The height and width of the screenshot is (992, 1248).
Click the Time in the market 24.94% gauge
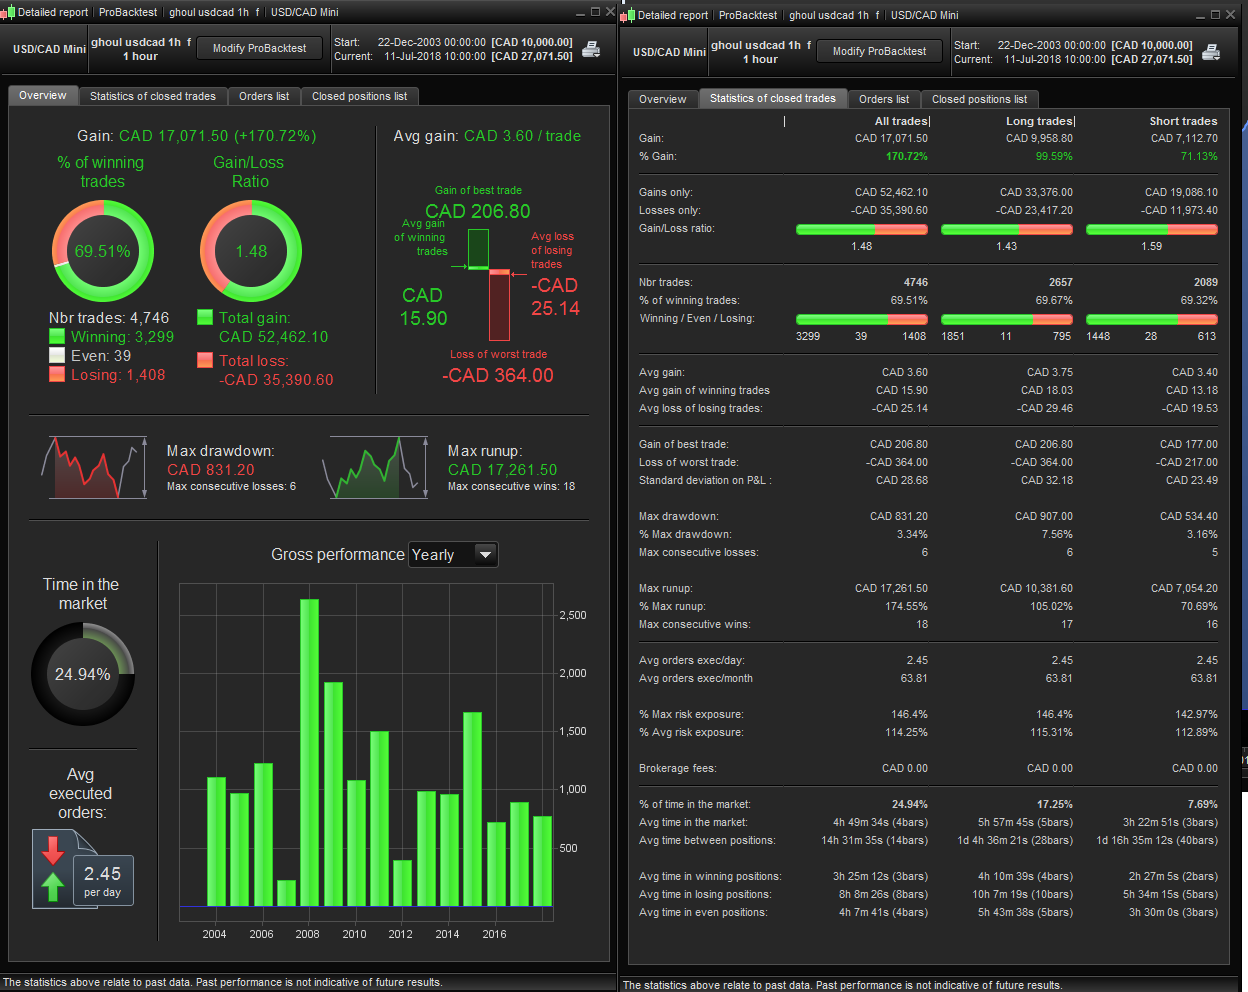(83, 674)
